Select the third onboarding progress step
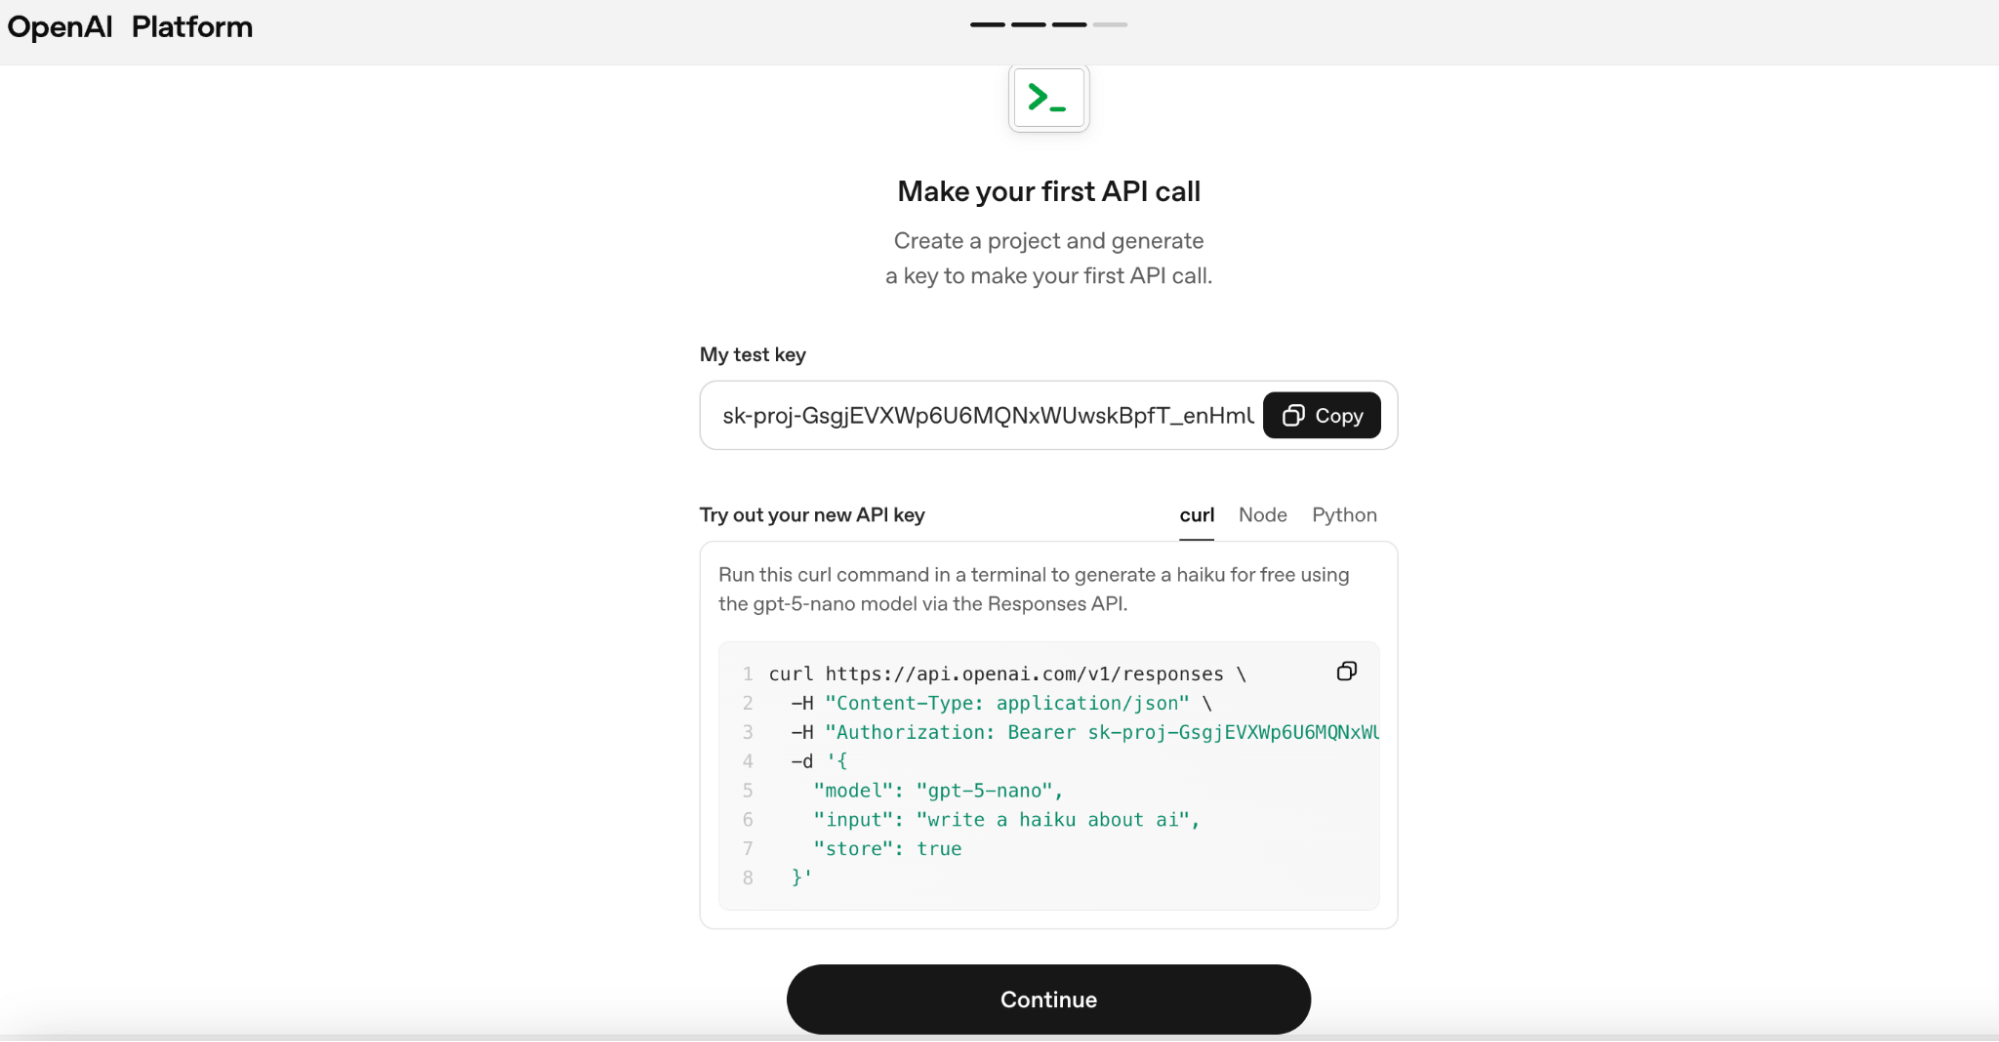Image resolution: width=1999 pixels, height=1042 pixels. (x=1069, y=24)
